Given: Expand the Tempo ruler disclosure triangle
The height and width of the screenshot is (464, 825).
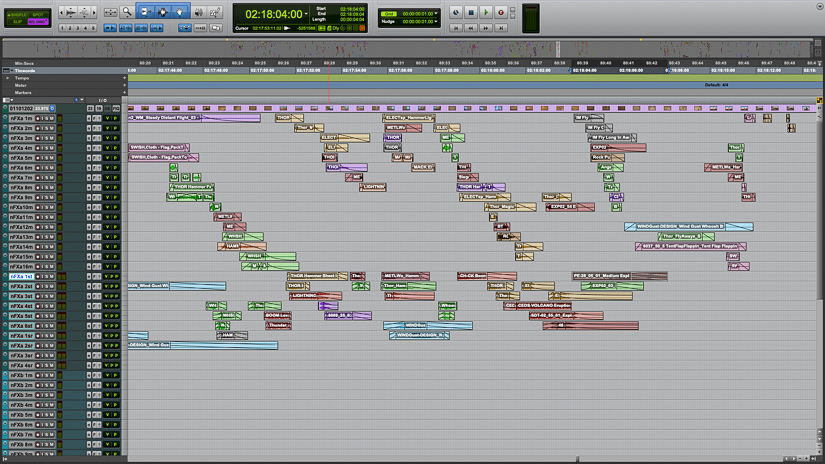Looking at the screenshot, I should 8,78.
